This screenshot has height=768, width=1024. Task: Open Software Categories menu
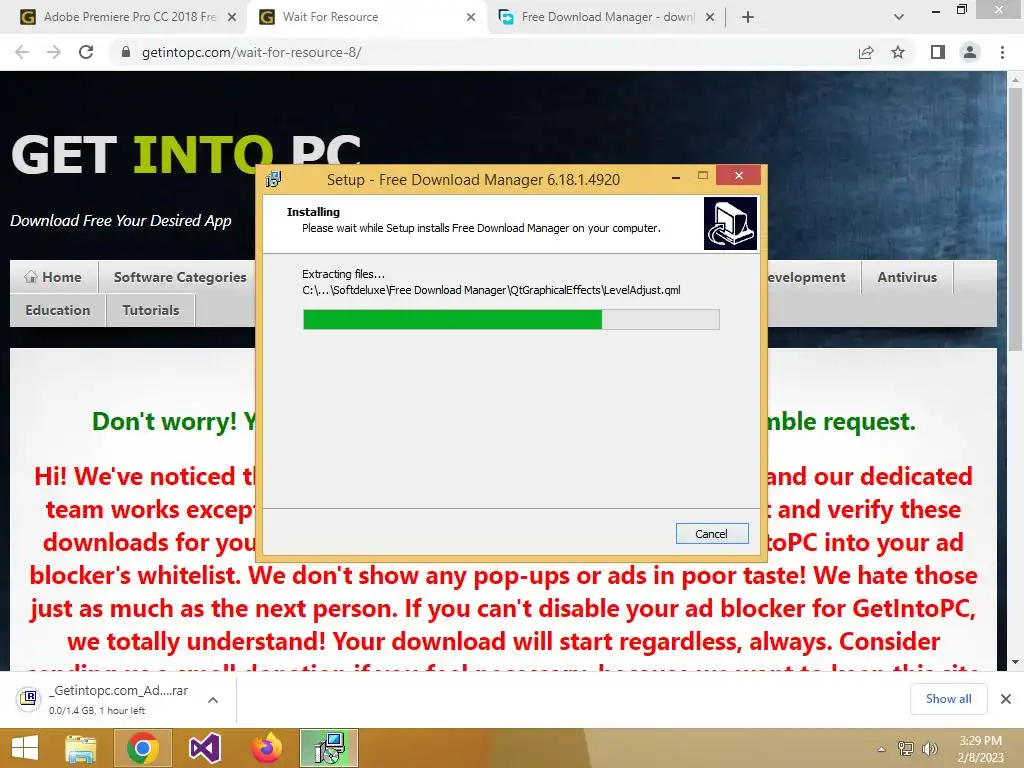180,277
